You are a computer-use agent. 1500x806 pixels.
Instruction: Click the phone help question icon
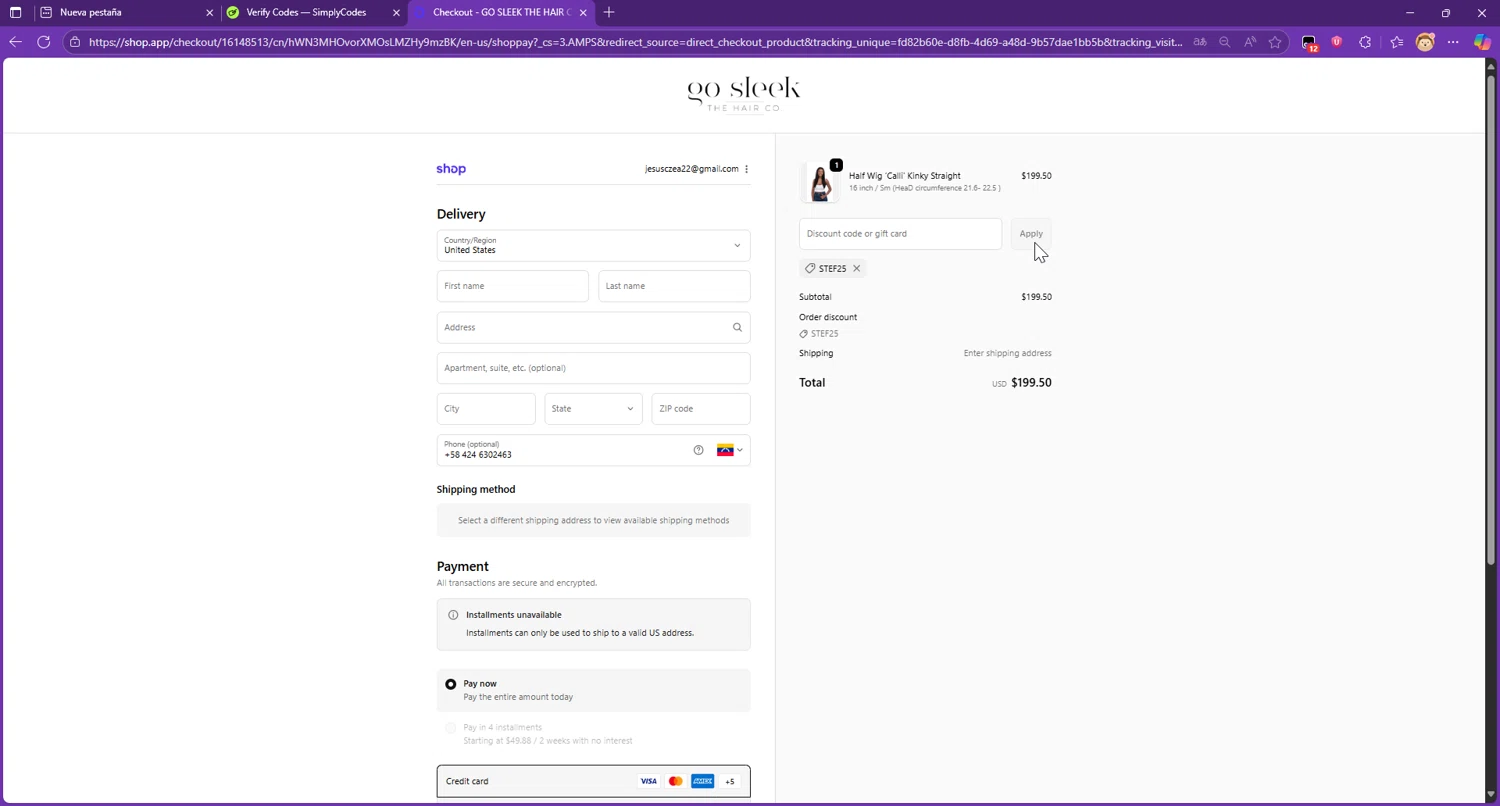pos(698,450)
